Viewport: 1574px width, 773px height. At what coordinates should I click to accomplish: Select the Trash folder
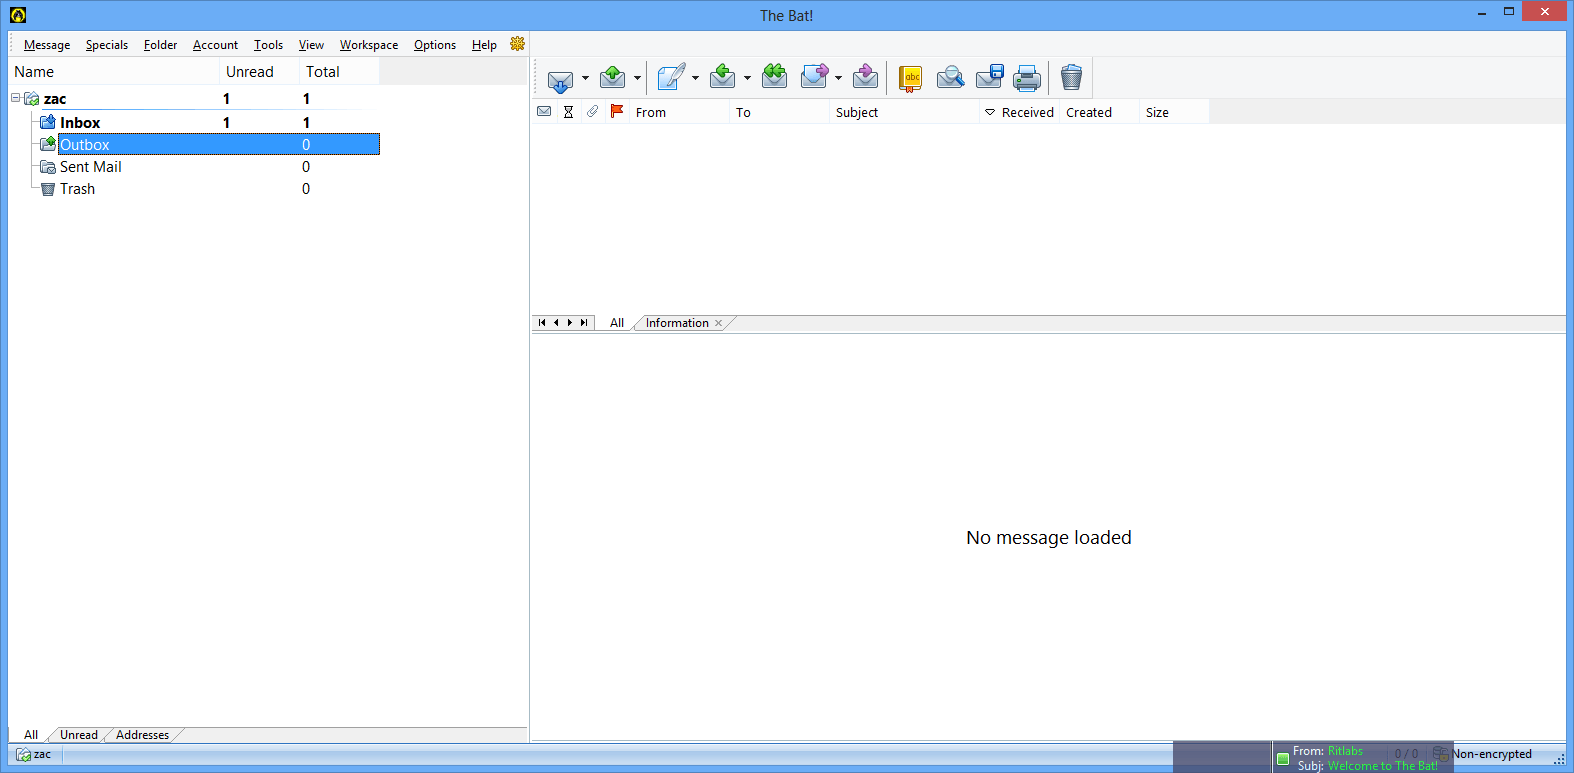[x=77, y=189]
